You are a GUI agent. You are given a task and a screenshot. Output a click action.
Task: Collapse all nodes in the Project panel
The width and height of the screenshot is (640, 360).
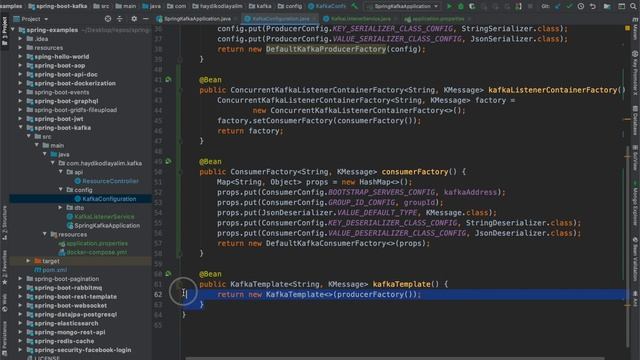tap(120, 19)
